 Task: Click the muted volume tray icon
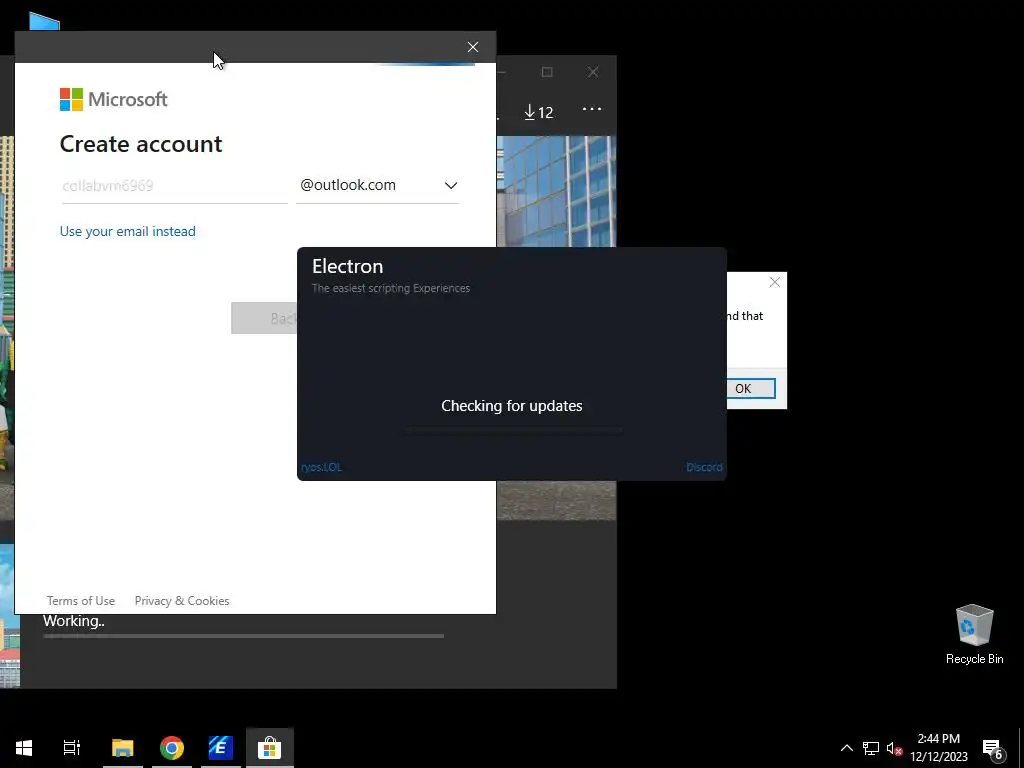coord(894,748)
